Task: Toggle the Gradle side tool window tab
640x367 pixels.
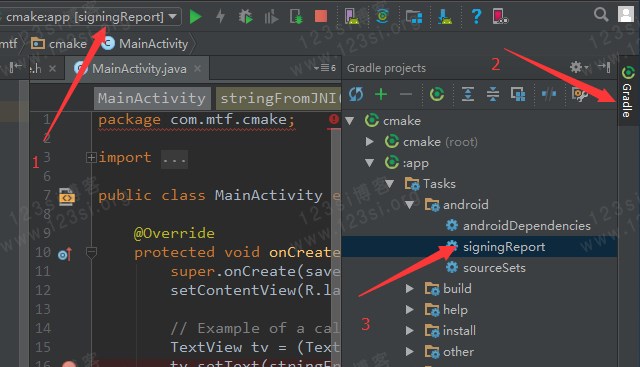Action: [627, 91]
